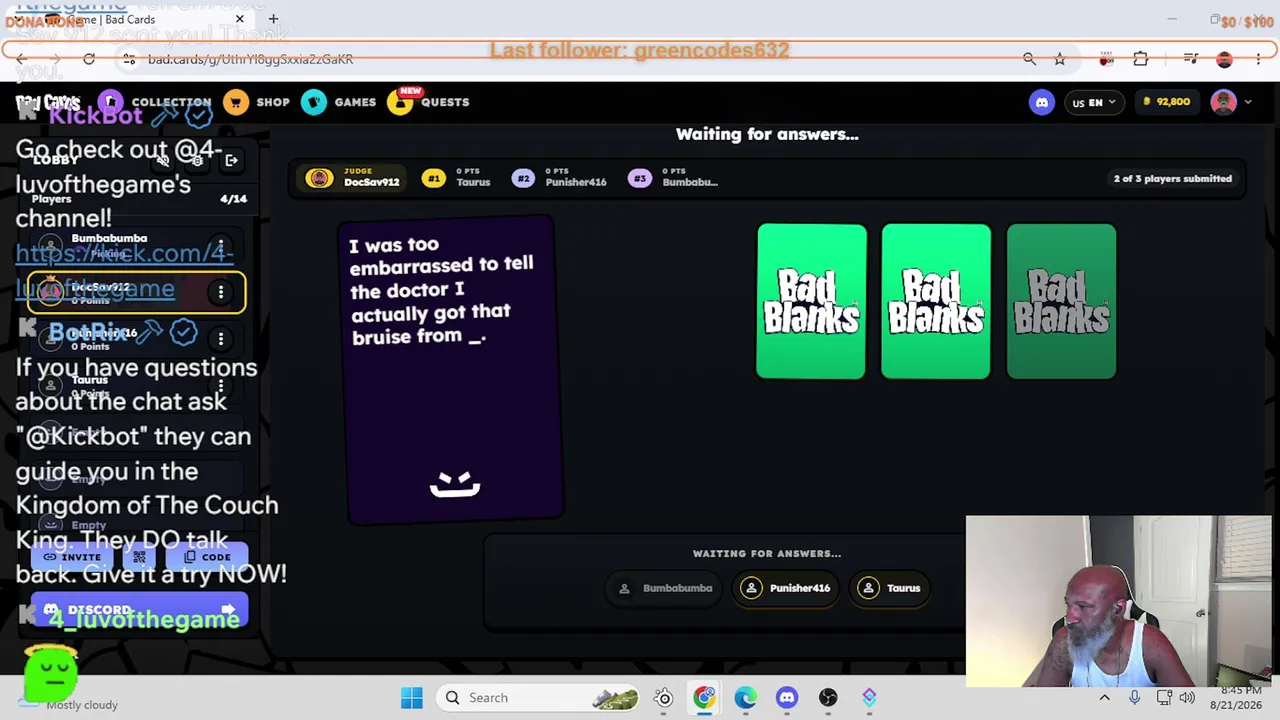Click the Taurus submitted status chip

point(889,588)
